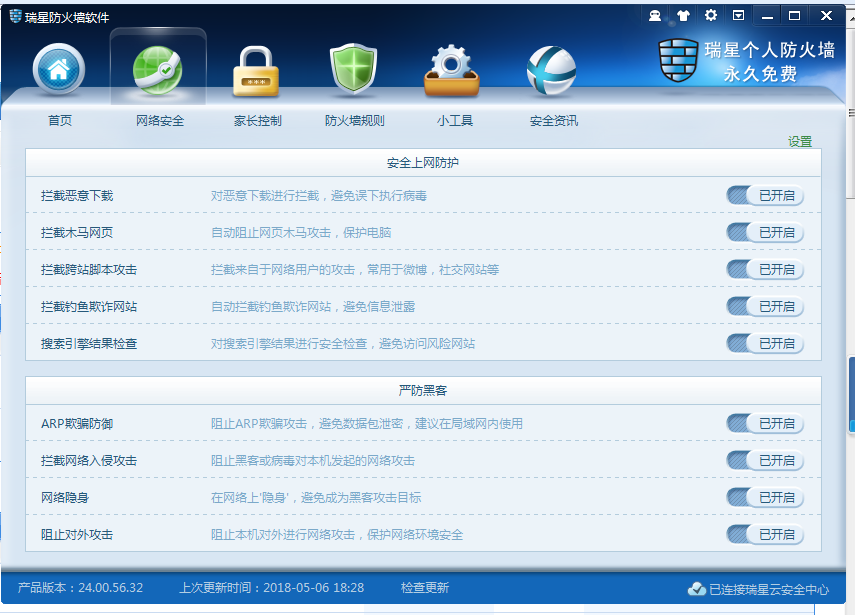The height and width of the screenshot is (615, 855).
Task: Click ARP欺骗防御 row label
Action: (x=77, y=424)
